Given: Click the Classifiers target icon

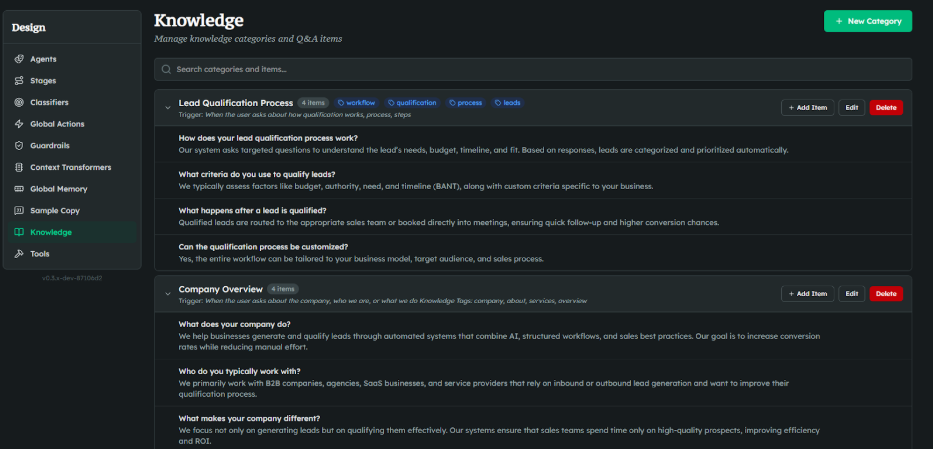Looking at the screenshot, I should (x=20, y=102).
